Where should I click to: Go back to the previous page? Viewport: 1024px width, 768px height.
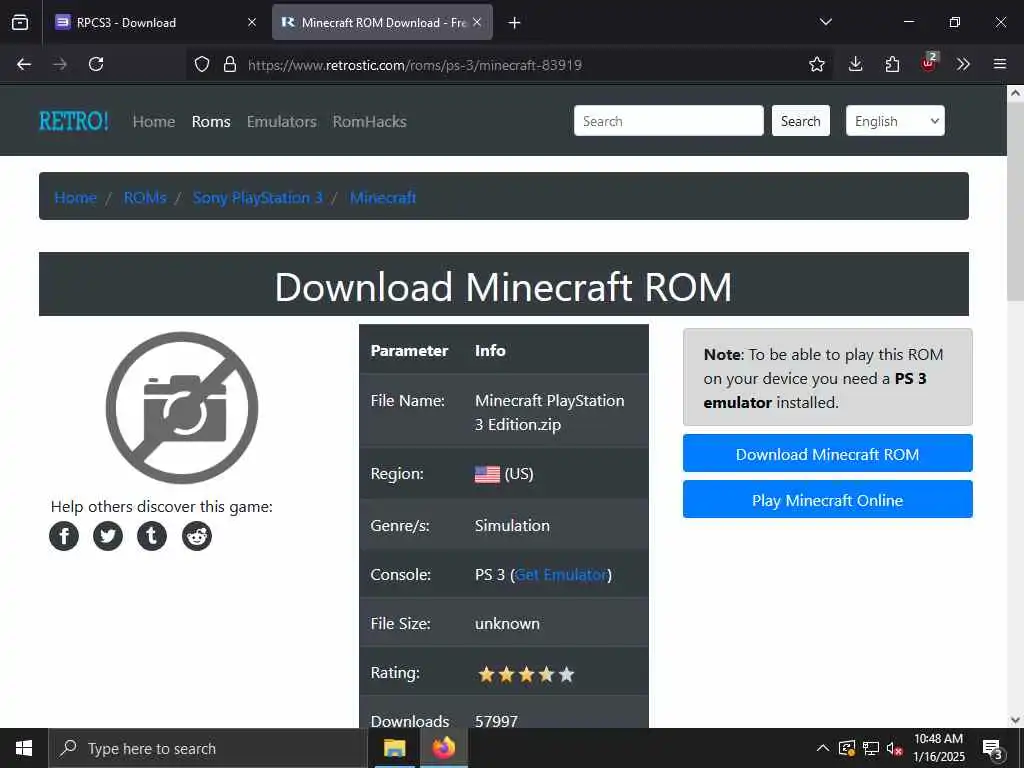point(24,64)
